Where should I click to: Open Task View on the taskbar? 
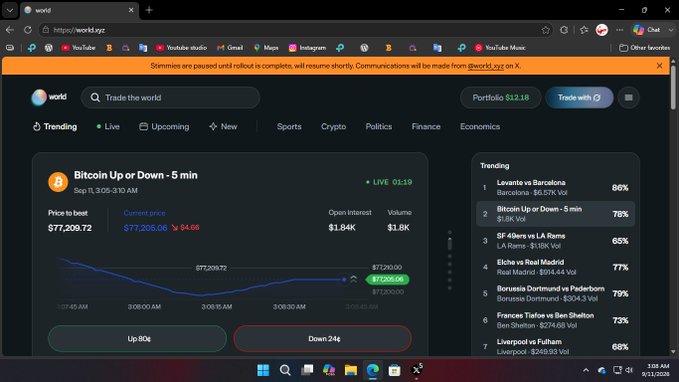click(307, 370)
